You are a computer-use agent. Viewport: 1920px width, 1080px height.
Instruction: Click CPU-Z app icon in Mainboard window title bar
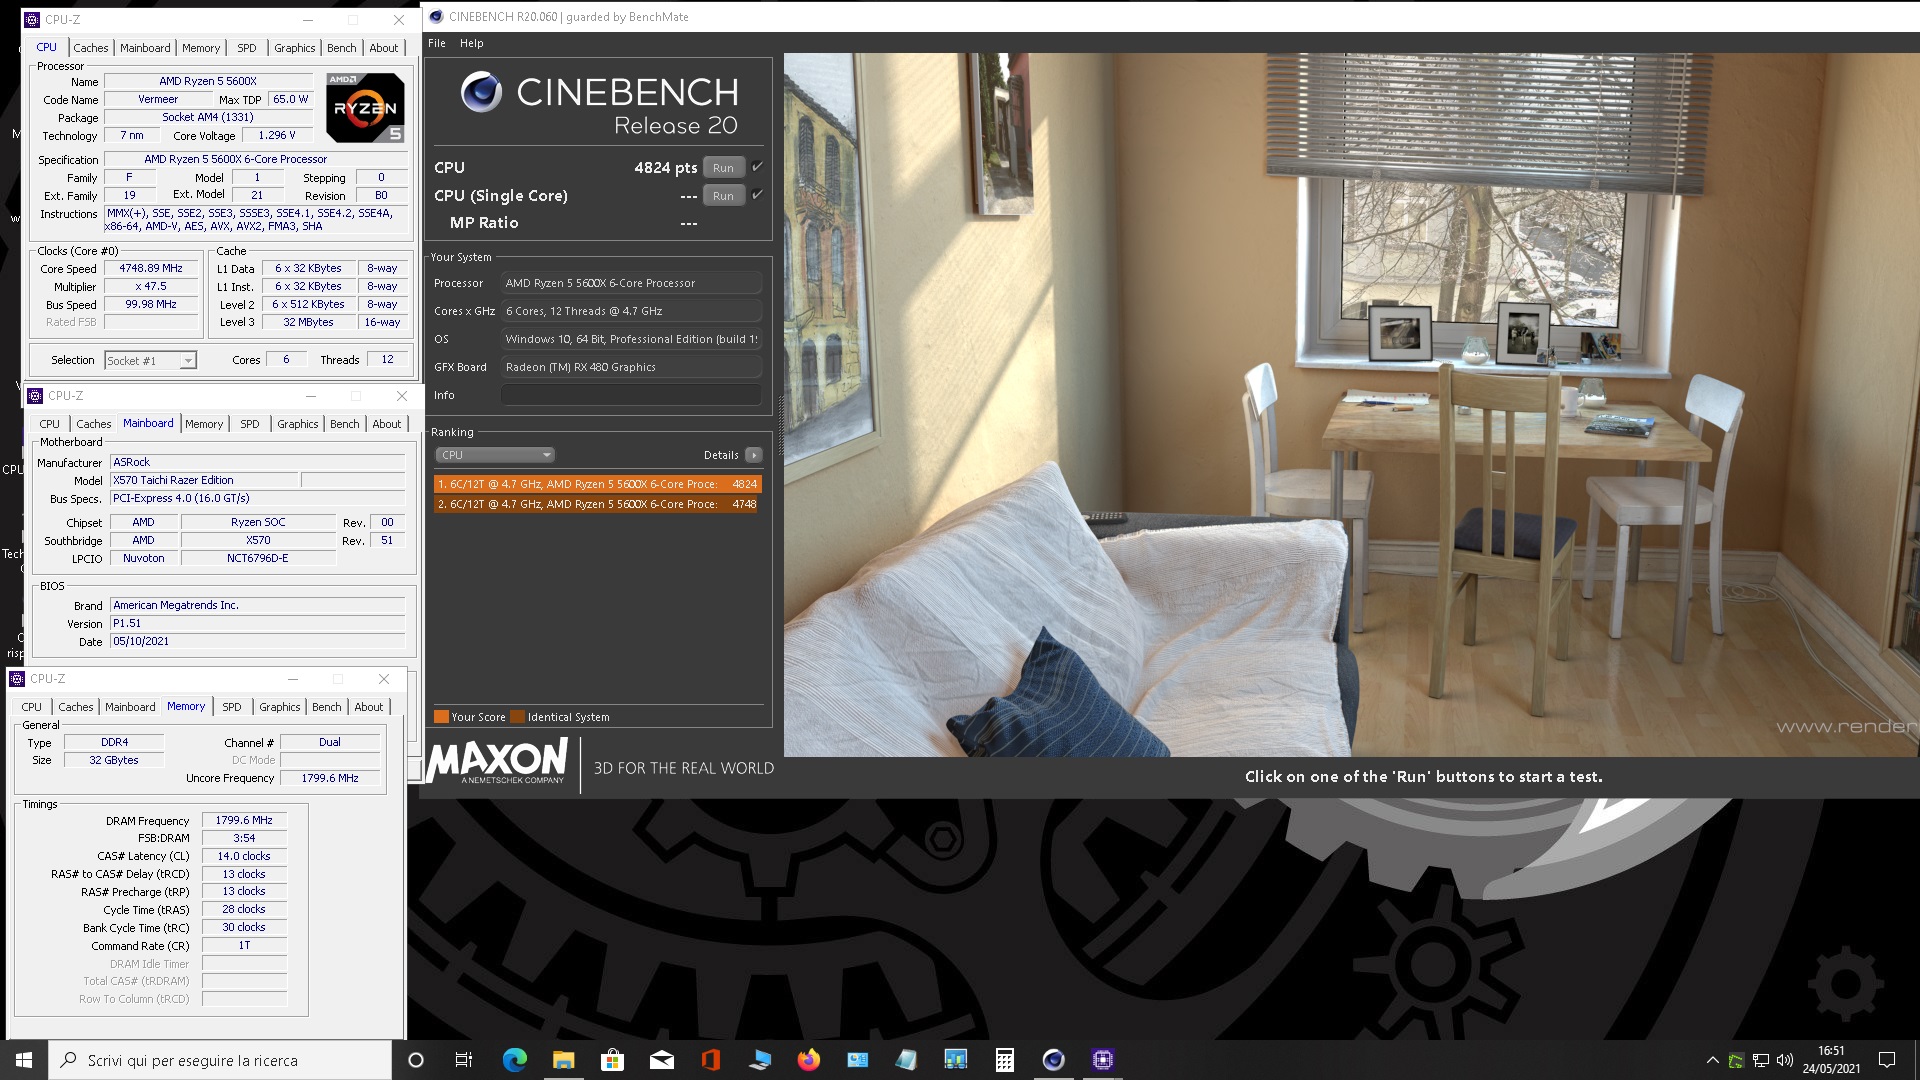tap(35, 396)
